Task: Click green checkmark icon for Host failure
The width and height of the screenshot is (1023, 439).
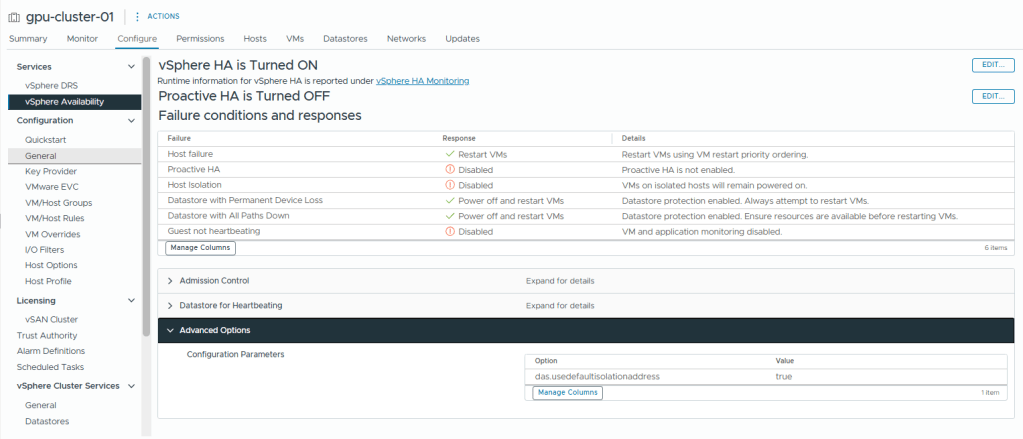Action: pos(450,154)
